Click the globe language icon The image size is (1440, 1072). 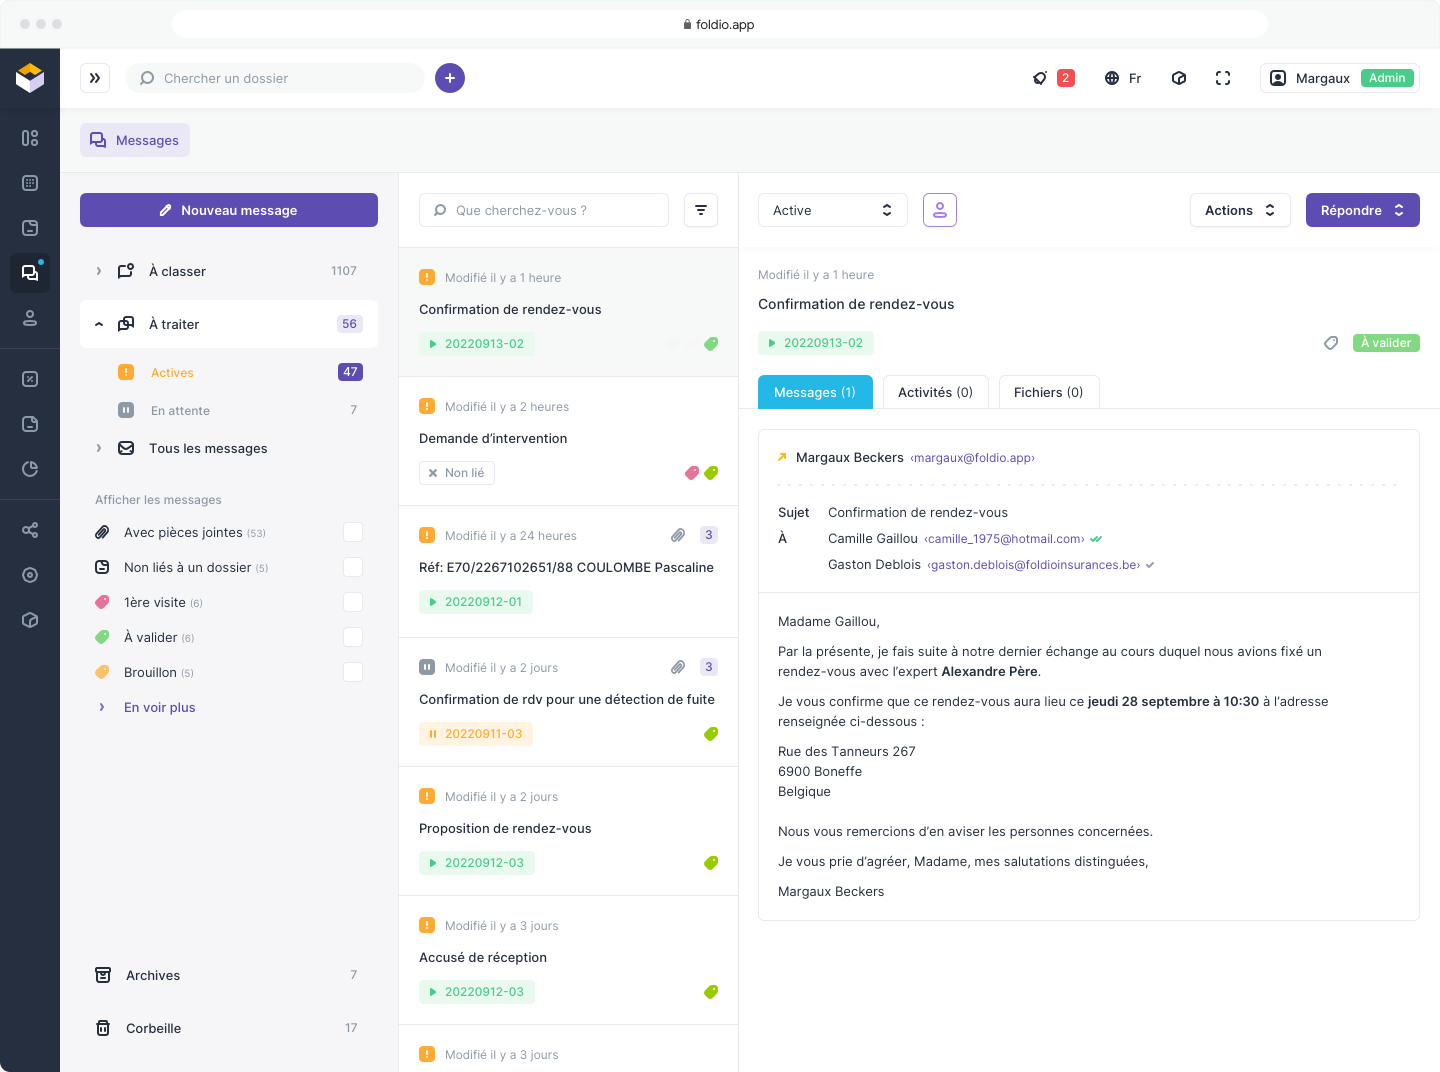1111,78
